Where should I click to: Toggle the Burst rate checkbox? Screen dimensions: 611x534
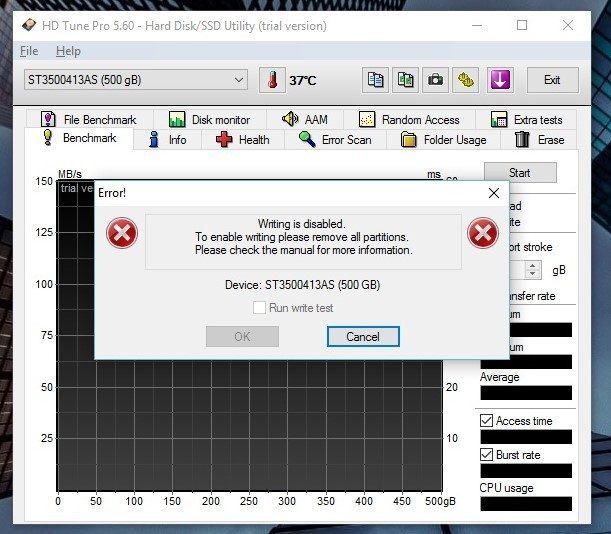point(486,455)
